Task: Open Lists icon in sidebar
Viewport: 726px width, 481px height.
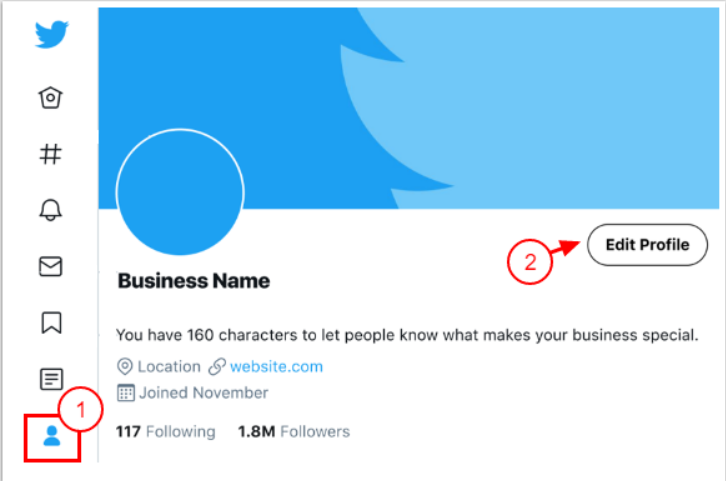Action: (x=51, y=379)
